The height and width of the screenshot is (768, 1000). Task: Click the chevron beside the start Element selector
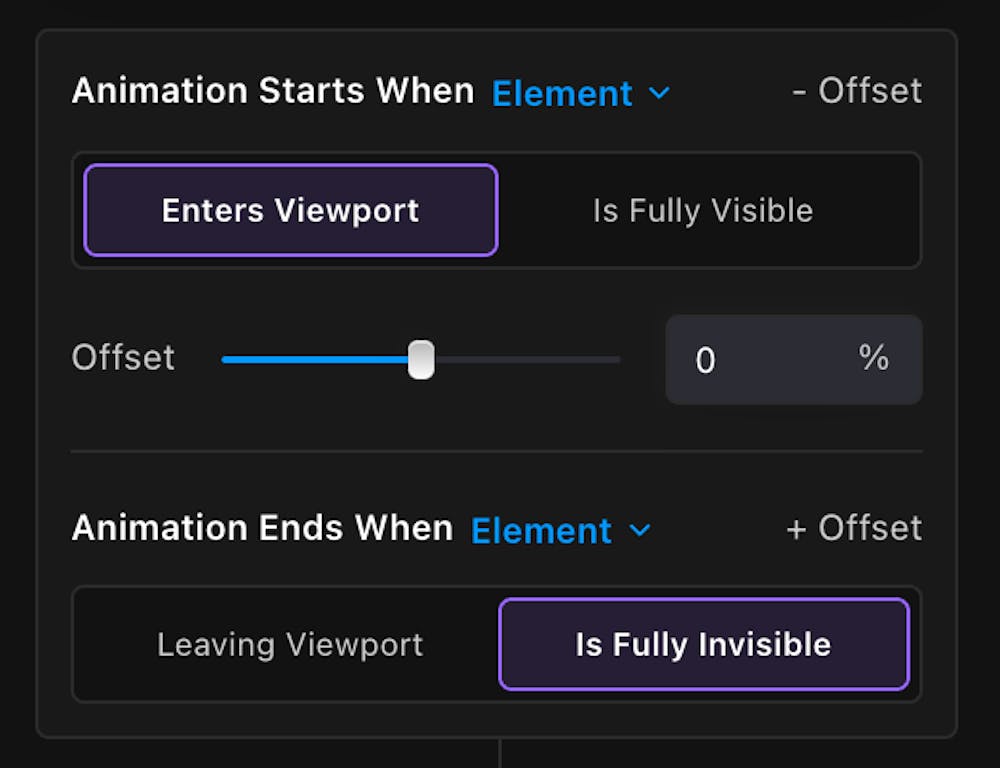[659, 93]
